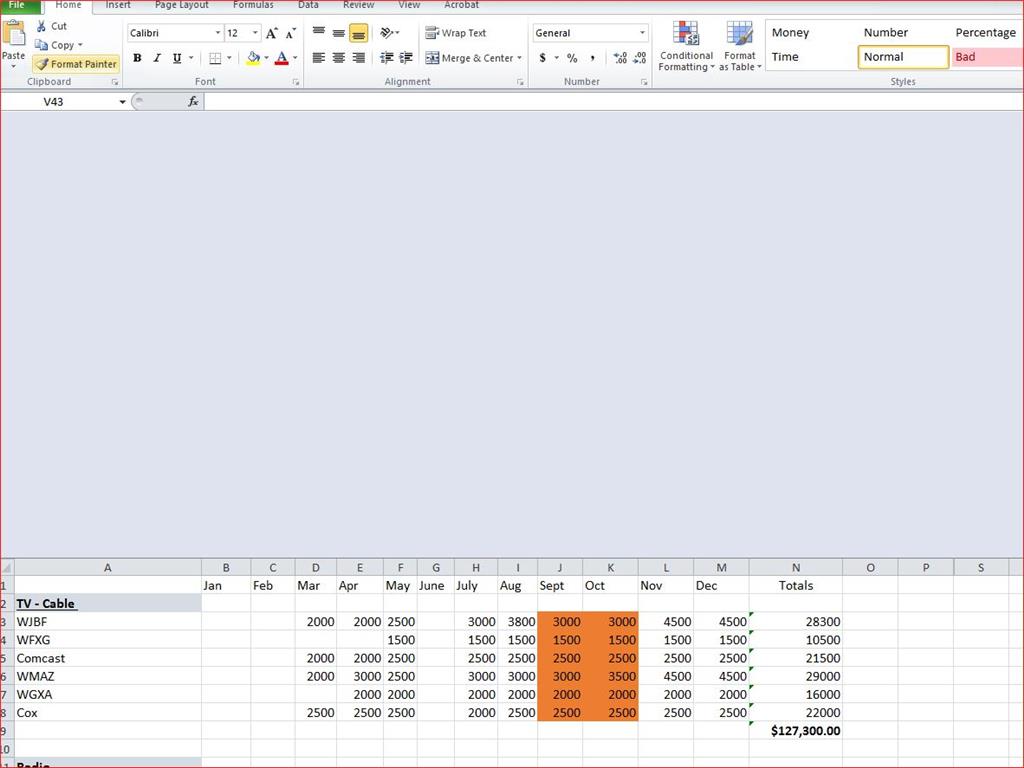Toggle Wrap Text
The width and height of the screenshot is (1024, 768).
[456, 33]
